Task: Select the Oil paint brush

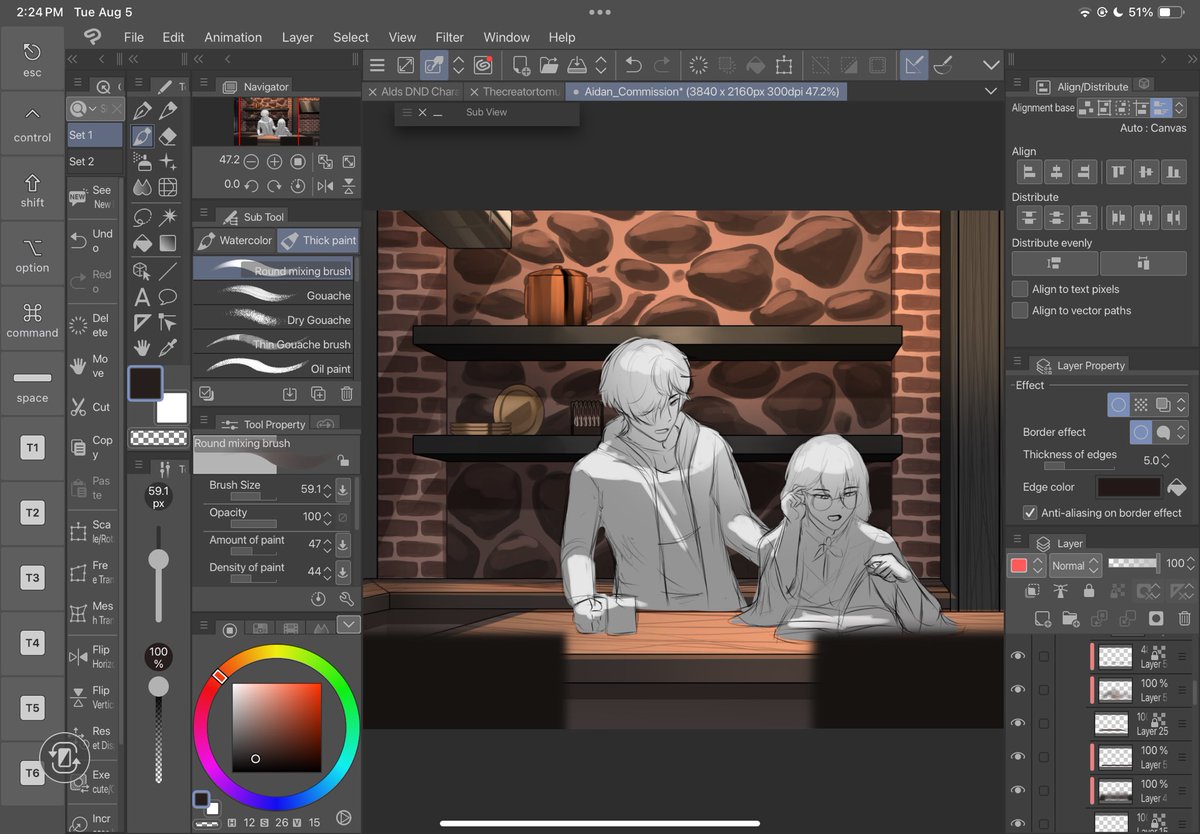Action: [x=273, y=368]
